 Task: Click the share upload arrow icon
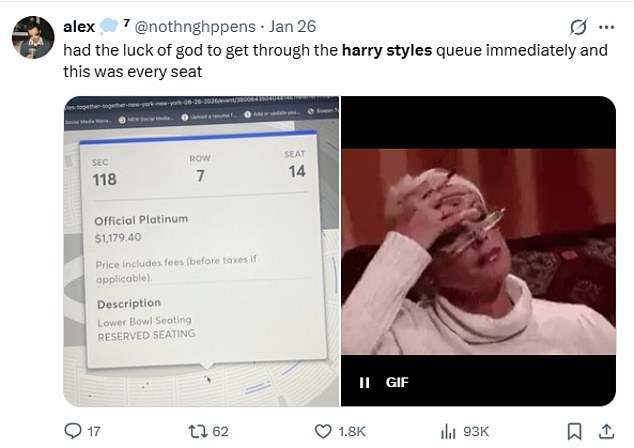click(x=605, y=431)
